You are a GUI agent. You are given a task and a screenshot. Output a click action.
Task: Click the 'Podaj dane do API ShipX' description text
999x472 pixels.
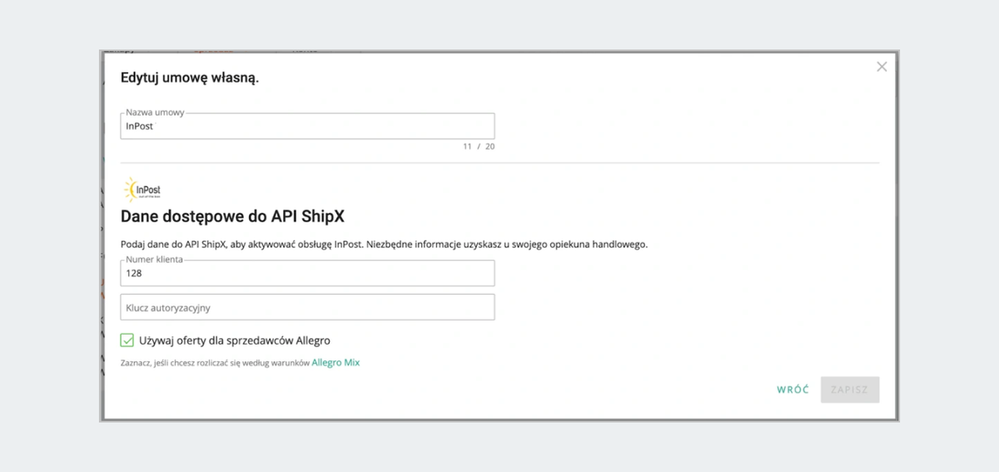click(384, 244)
